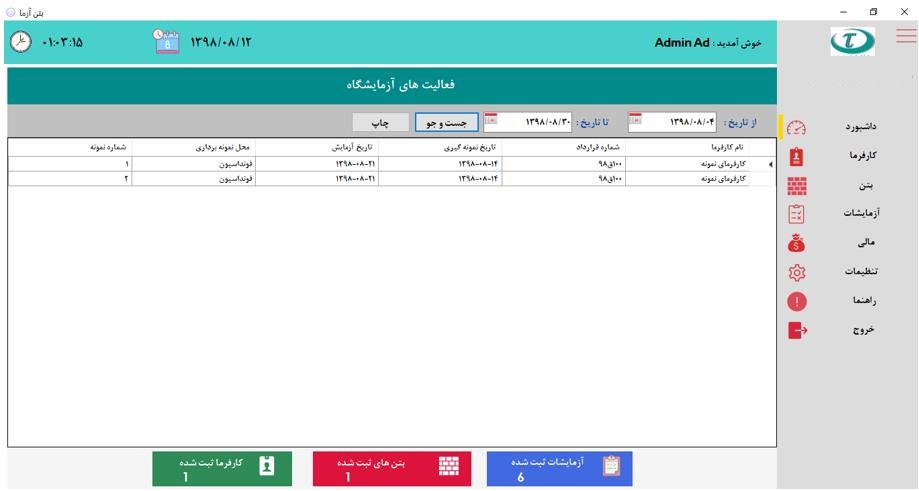Screen dimensions: 919x491
Task: Click the Exit (خروج) door icon
Action: click(797, 330)
